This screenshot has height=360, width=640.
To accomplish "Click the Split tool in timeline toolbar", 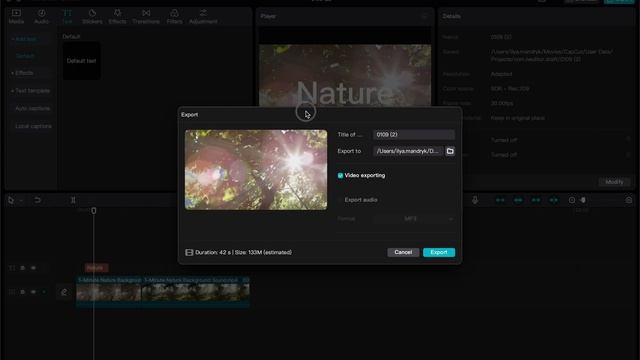I will 73,200.
